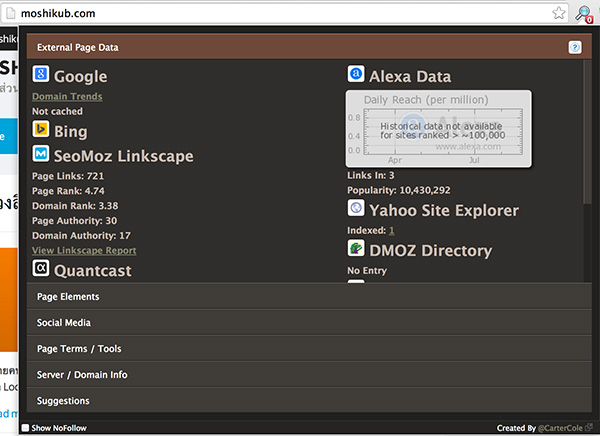Click 'Popularity: 10,430,292' value
This screenshot has height=436, width=600.
[399, 190]
